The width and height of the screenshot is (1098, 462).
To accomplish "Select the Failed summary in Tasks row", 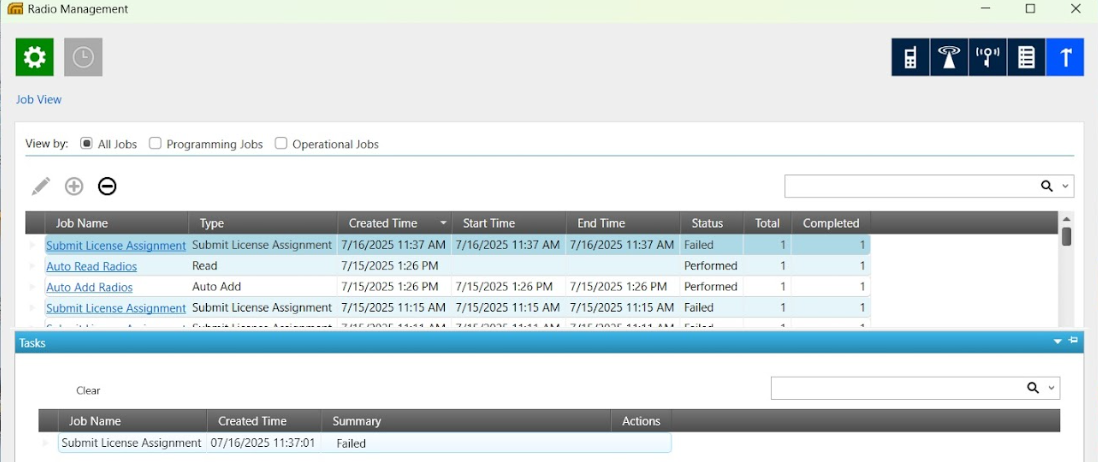I will [351, 443].
